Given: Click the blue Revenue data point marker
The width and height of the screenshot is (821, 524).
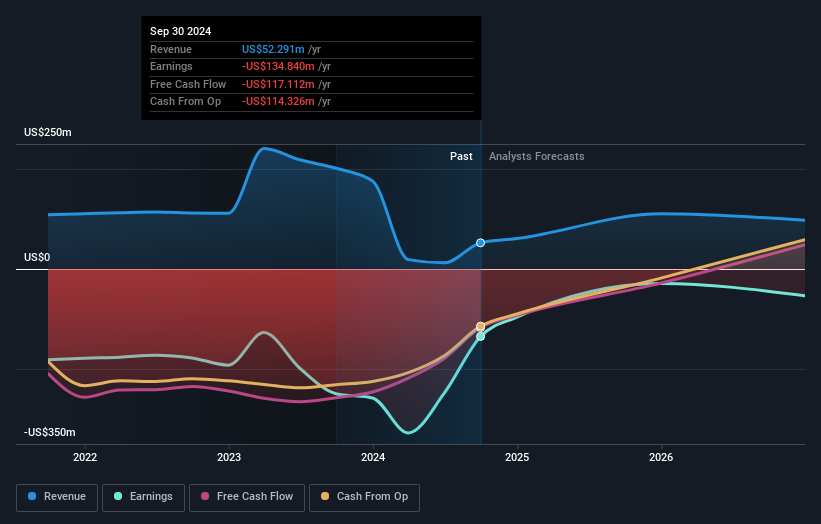Looking at the screenshot, I should [x=480, y=243].
